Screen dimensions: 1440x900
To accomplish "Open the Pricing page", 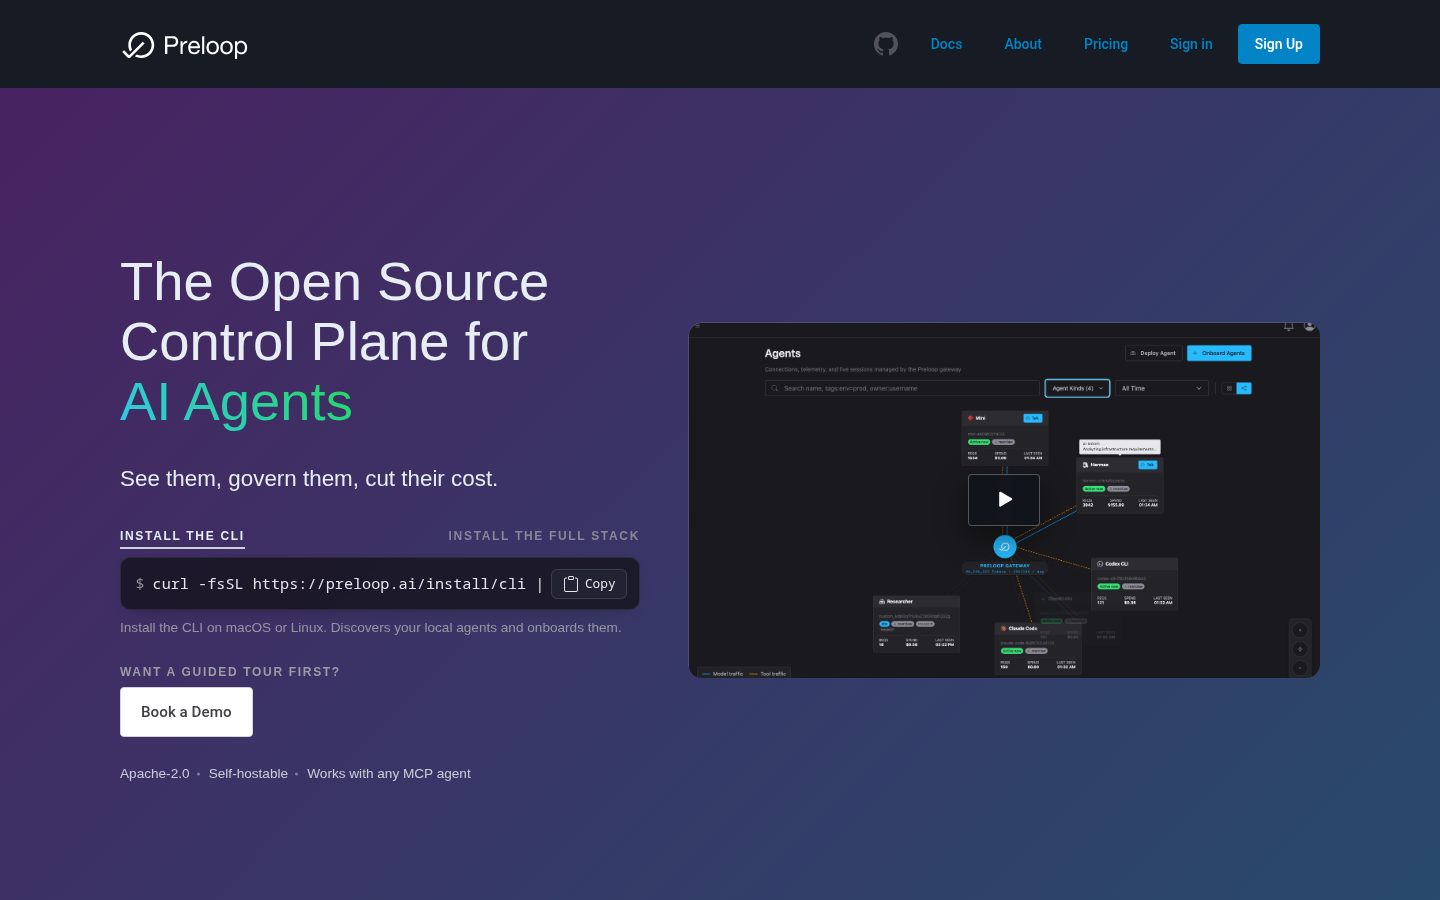I will pos(1106,44).
